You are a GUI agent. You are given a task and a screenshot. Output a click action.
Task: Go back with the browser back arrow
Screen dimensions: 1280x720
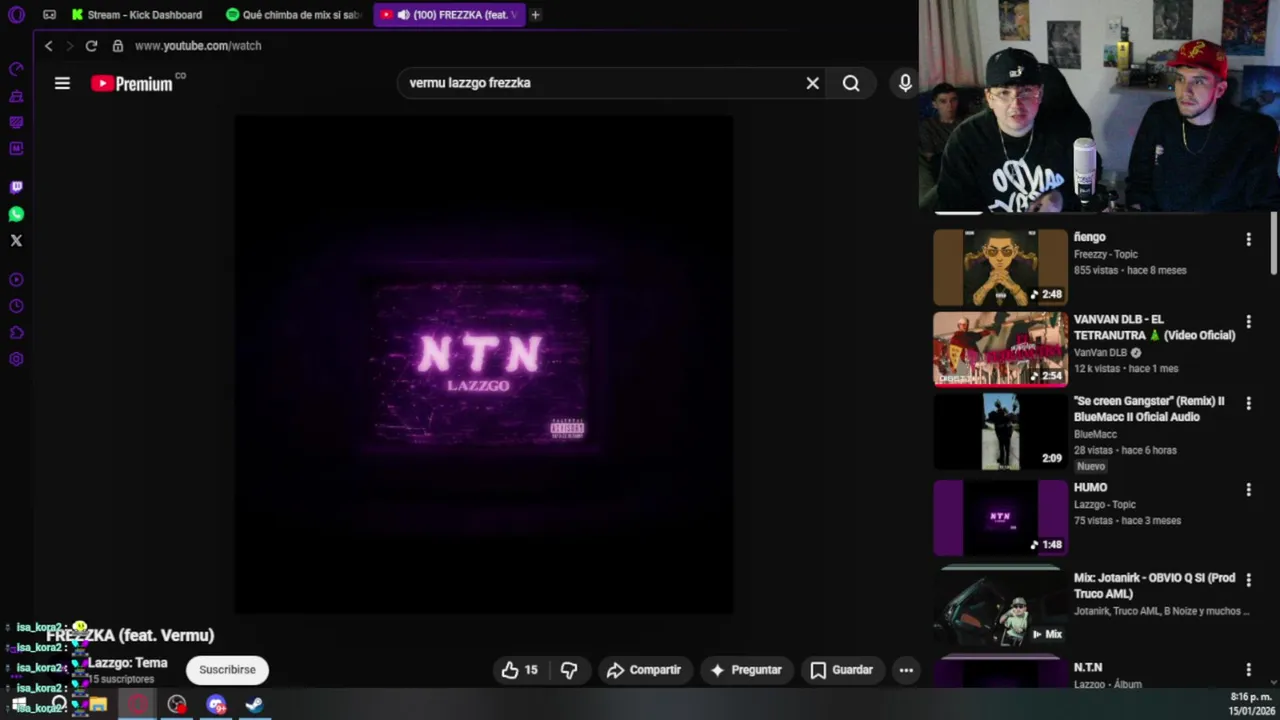point(48,46)
